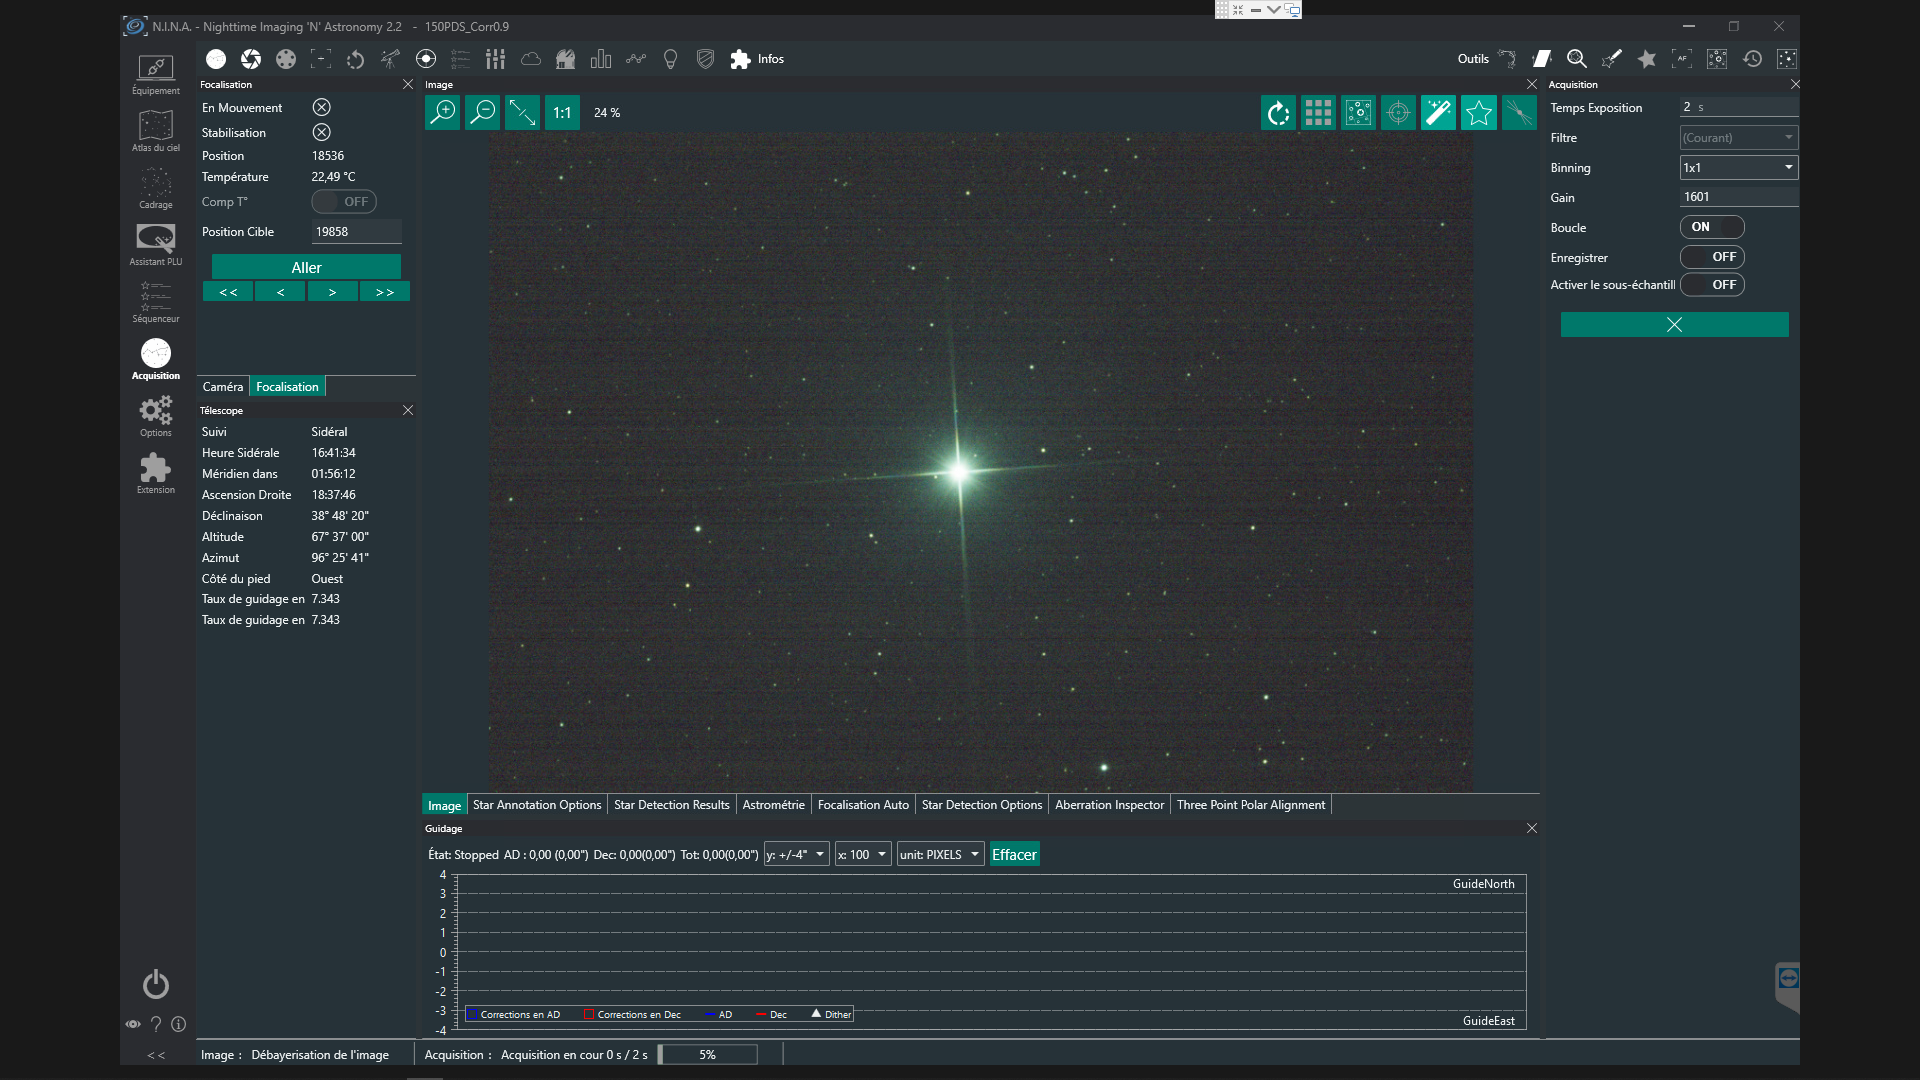Switch to the Caméra tab
Image resolution: width=1920 pixels, height=1080 pixels.
(223, 387)
